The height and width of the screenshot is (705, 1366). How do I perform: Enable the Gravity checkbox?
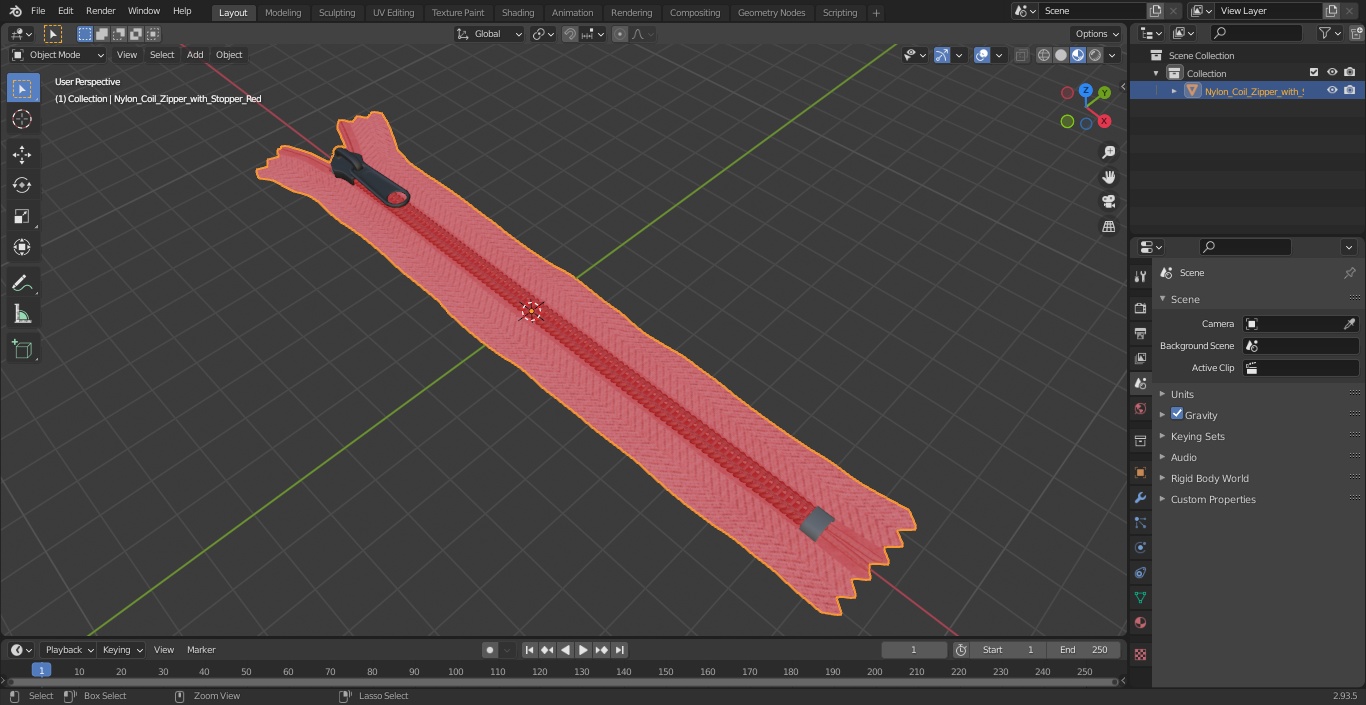tap(1177, 414)
